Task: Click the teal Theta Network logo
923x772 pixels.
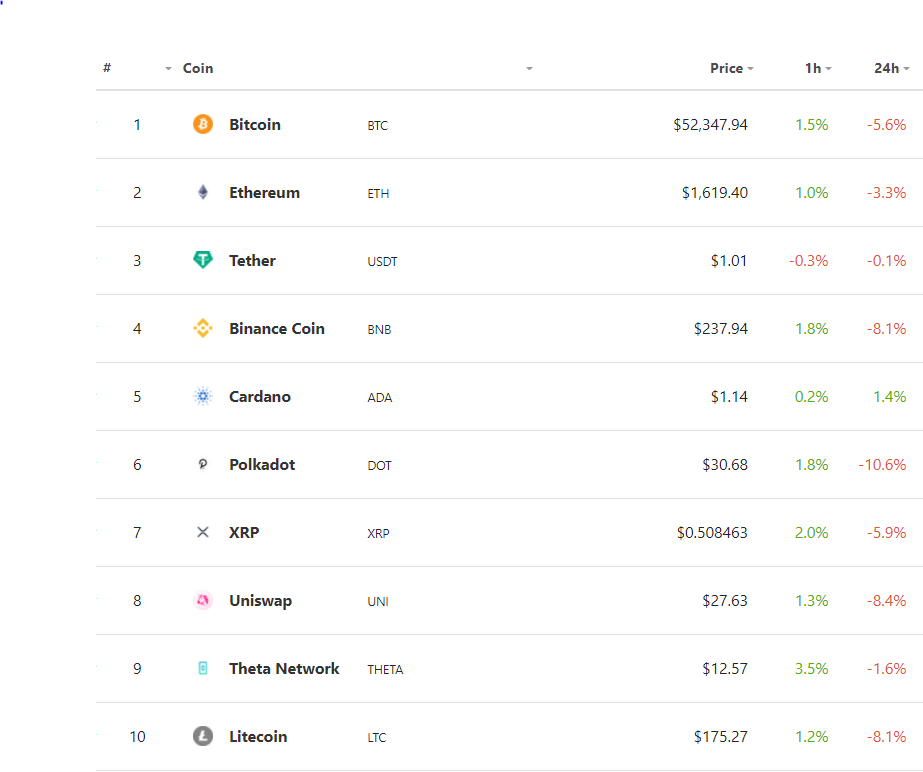Action: 203,669
